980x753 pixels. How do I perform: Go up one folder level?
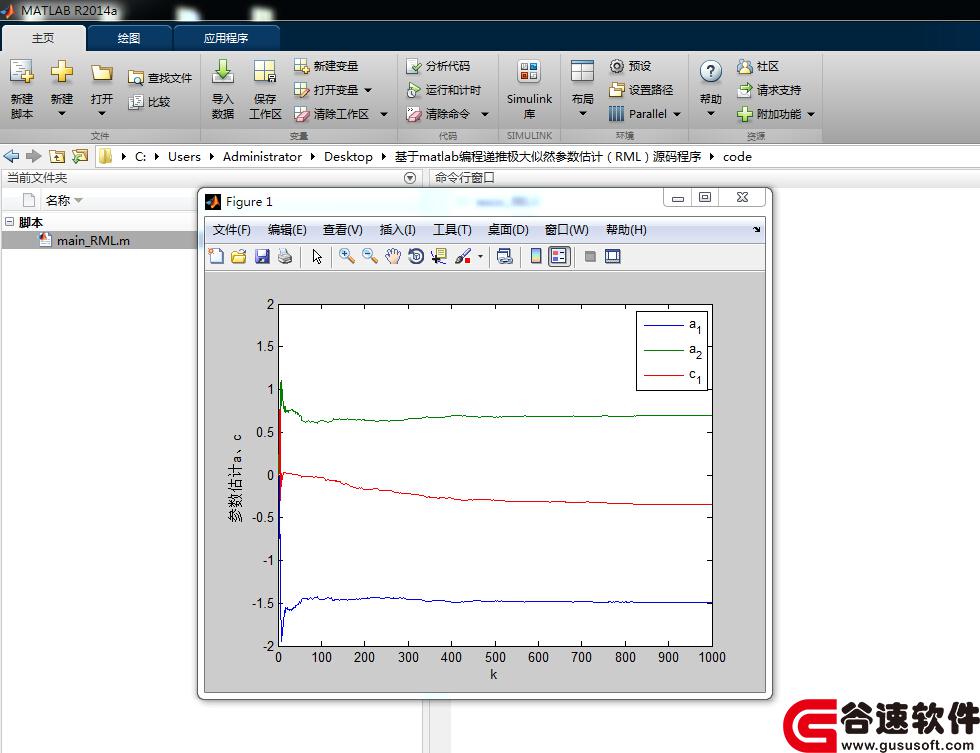coord(57,156)
